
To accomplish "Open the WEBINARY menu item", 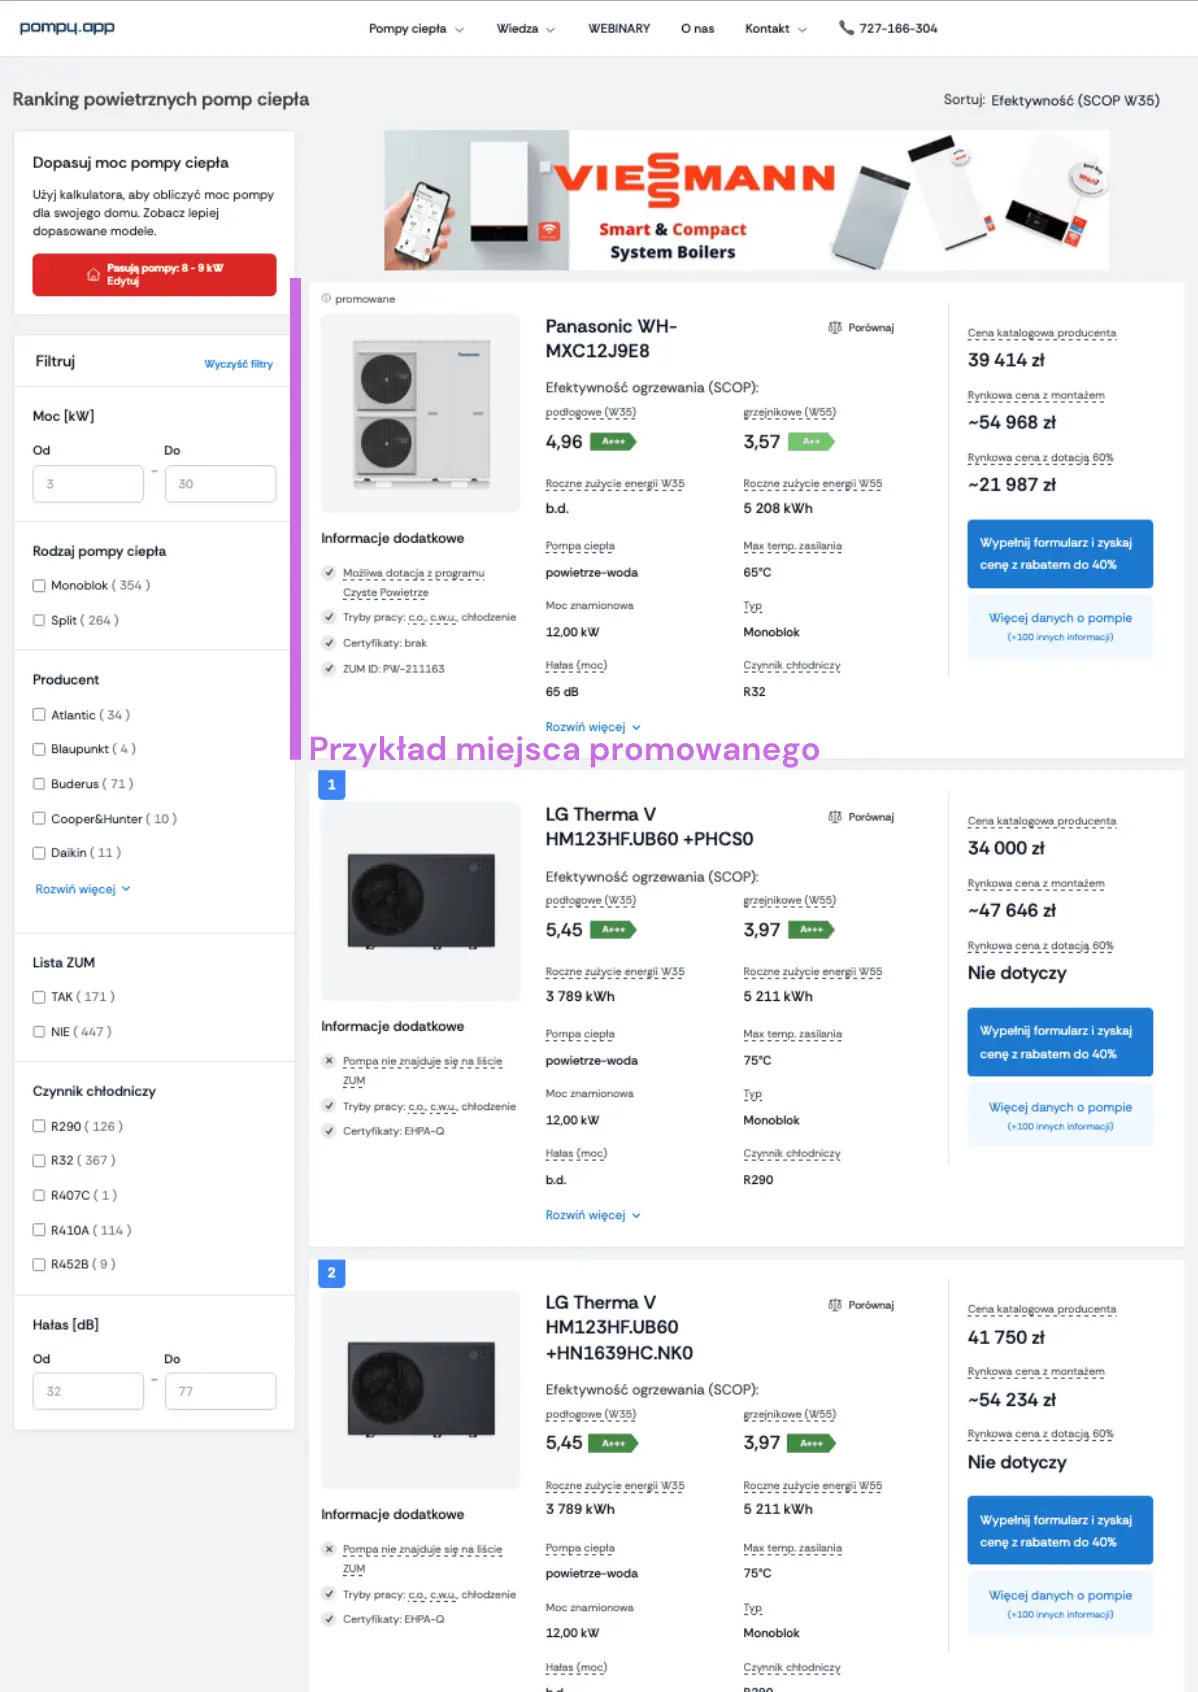I will click(x=619, y=29).
